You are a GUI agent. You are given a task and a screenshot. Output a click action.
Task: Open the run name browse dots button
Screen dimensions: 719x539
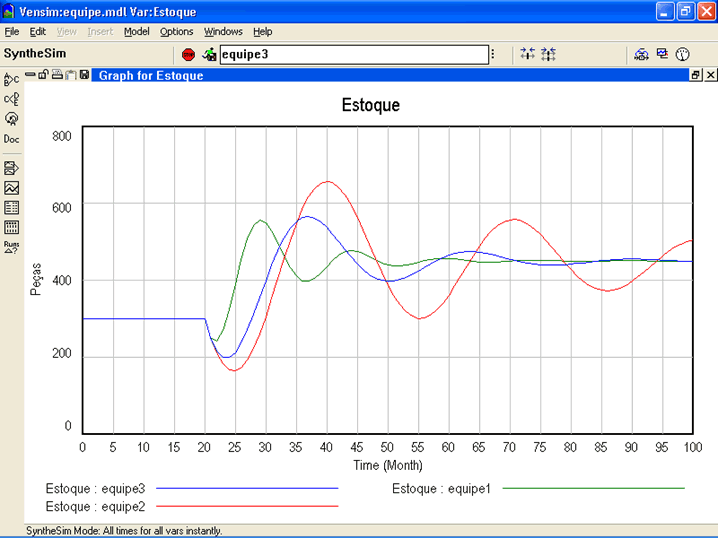[492, 54]
